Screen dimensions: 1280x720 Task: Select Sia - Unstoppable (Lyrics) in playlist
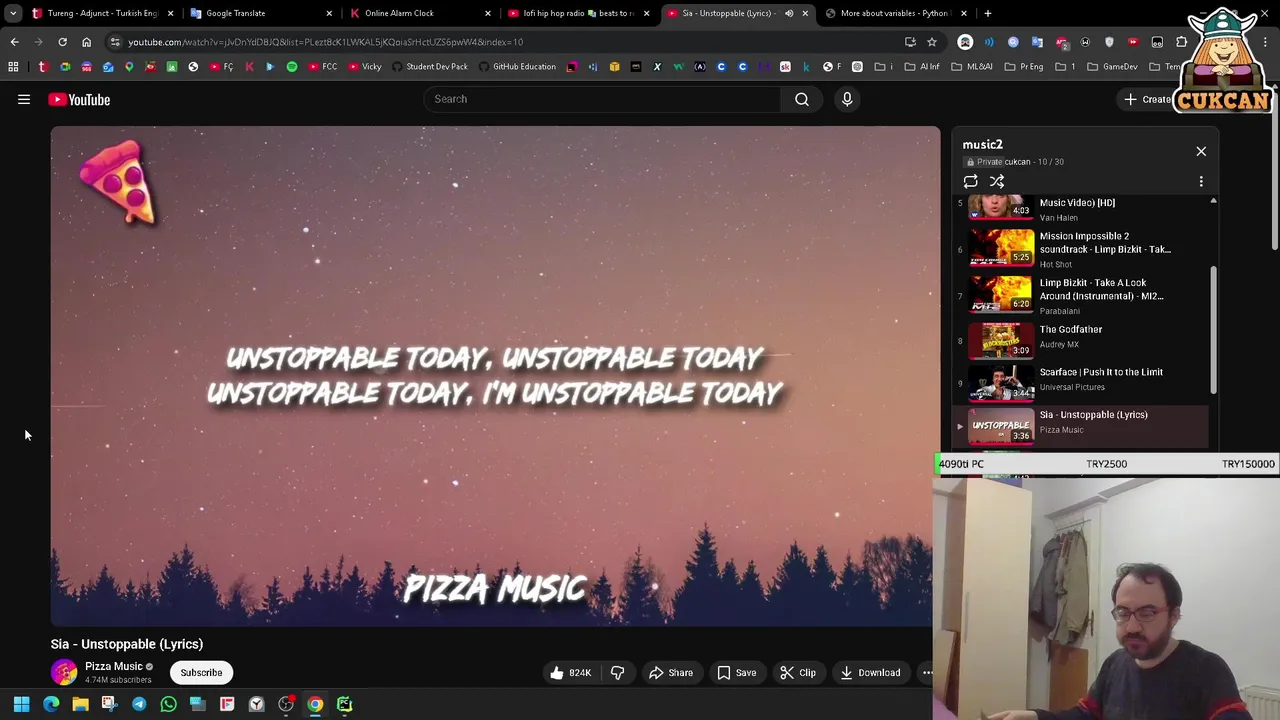click(1084, 426)
